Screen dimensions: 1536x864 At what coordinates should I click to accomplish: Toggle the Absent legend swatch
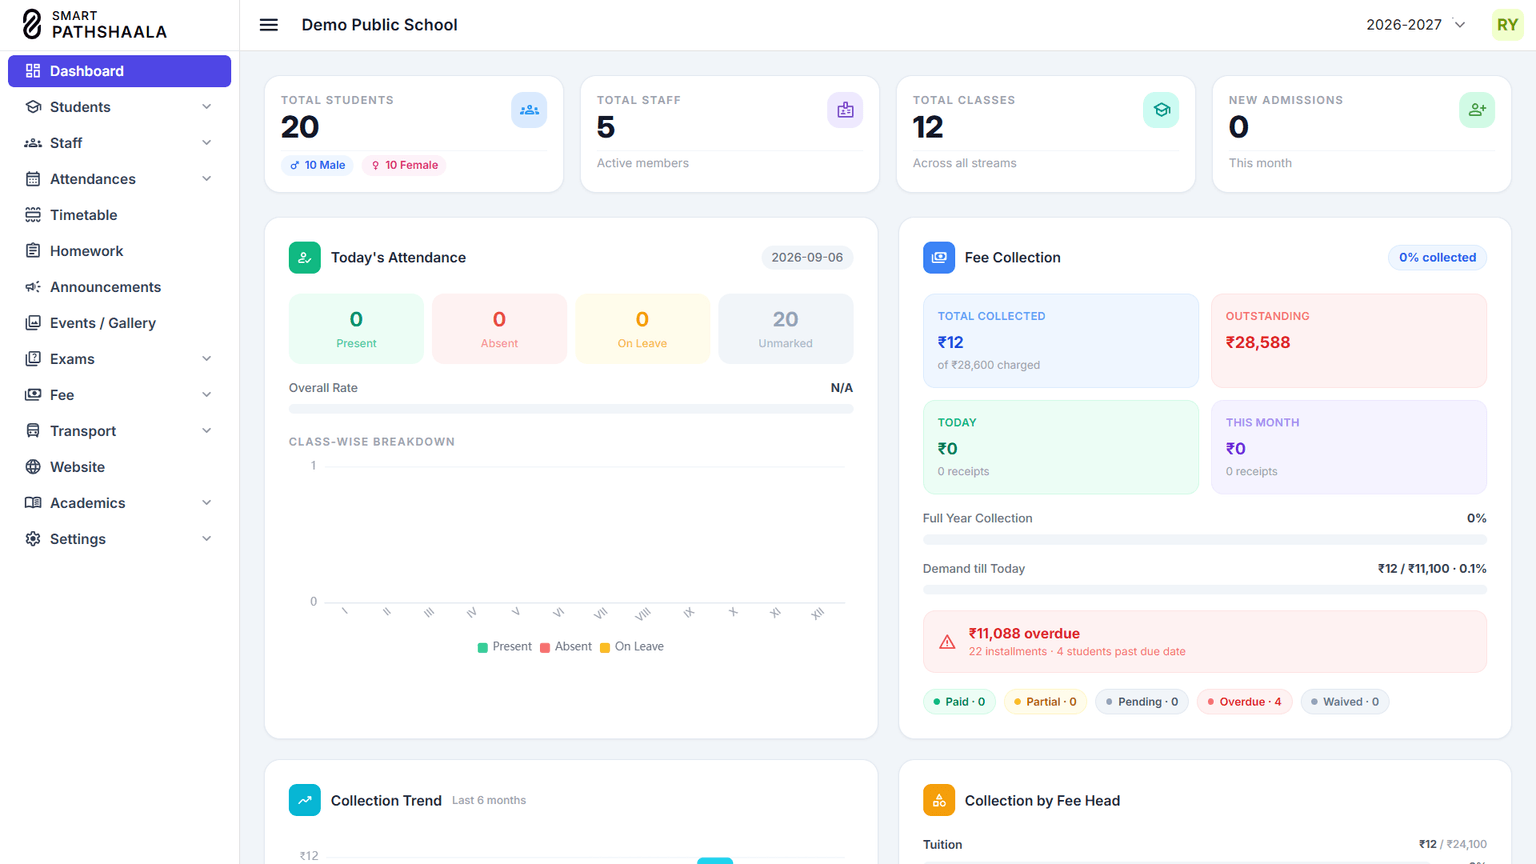(545, 648)
